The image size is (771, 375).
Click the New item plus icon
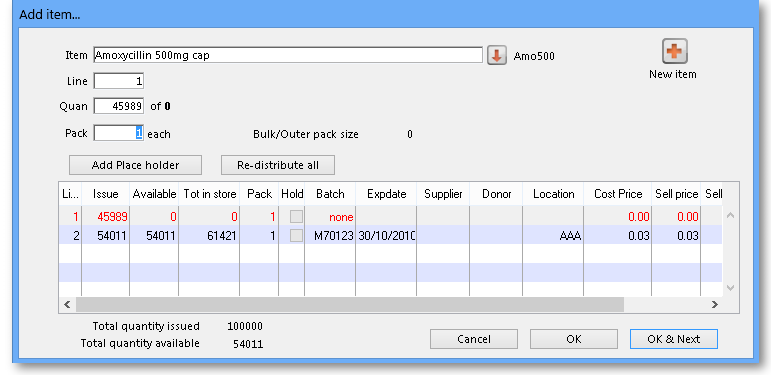point(674,52)
